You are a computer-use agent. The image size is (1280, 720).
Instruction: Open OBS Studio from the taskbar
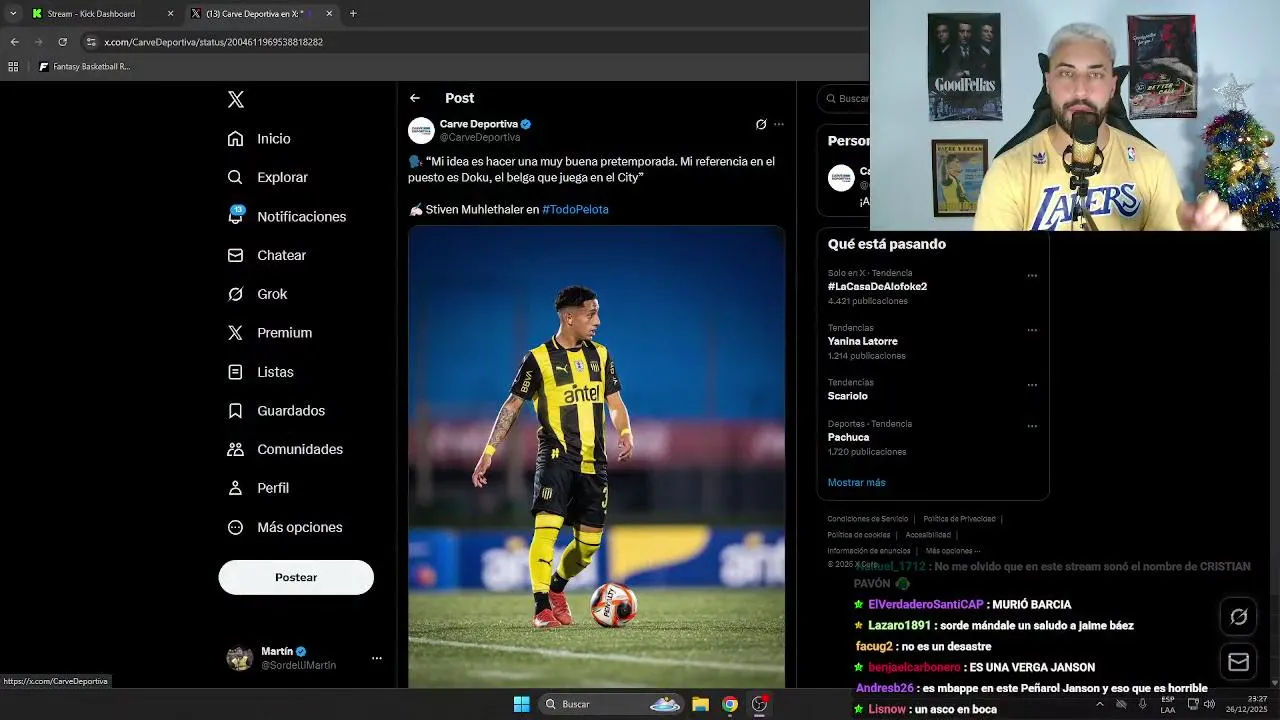coord(760,704)
